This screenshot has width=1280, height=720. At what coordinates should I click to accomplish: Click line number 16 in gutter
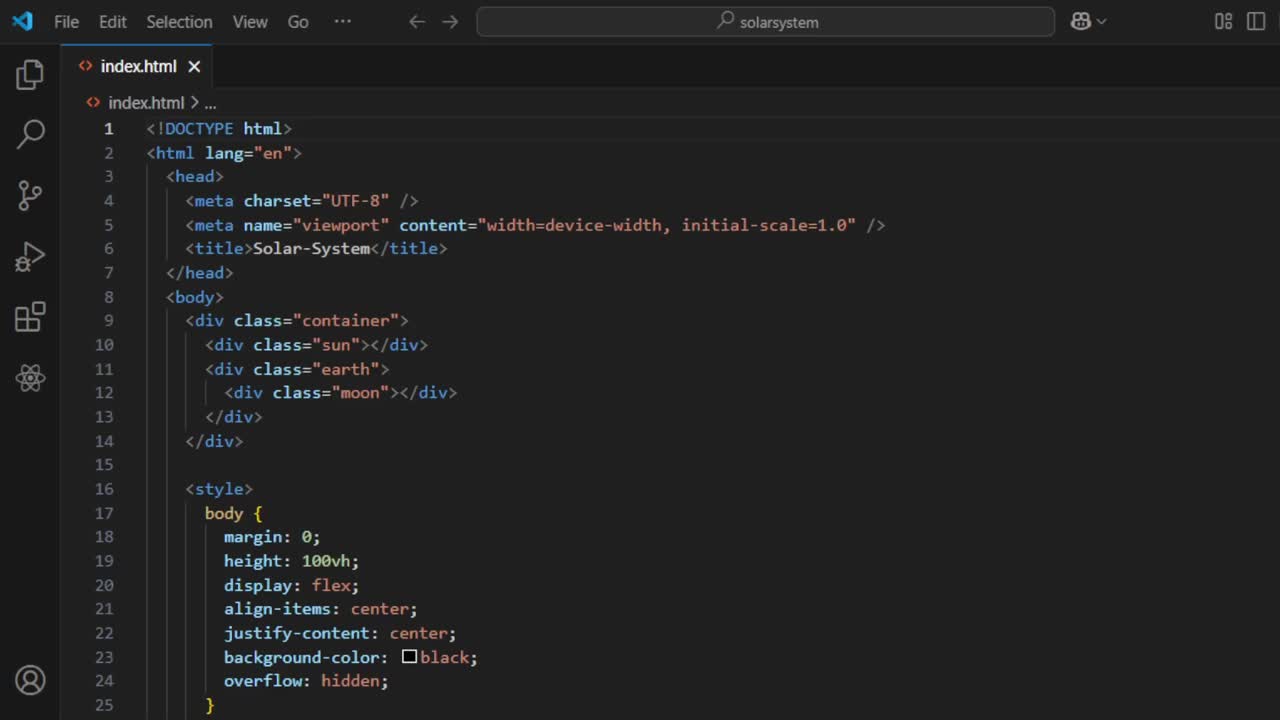(x=104, y=489)
